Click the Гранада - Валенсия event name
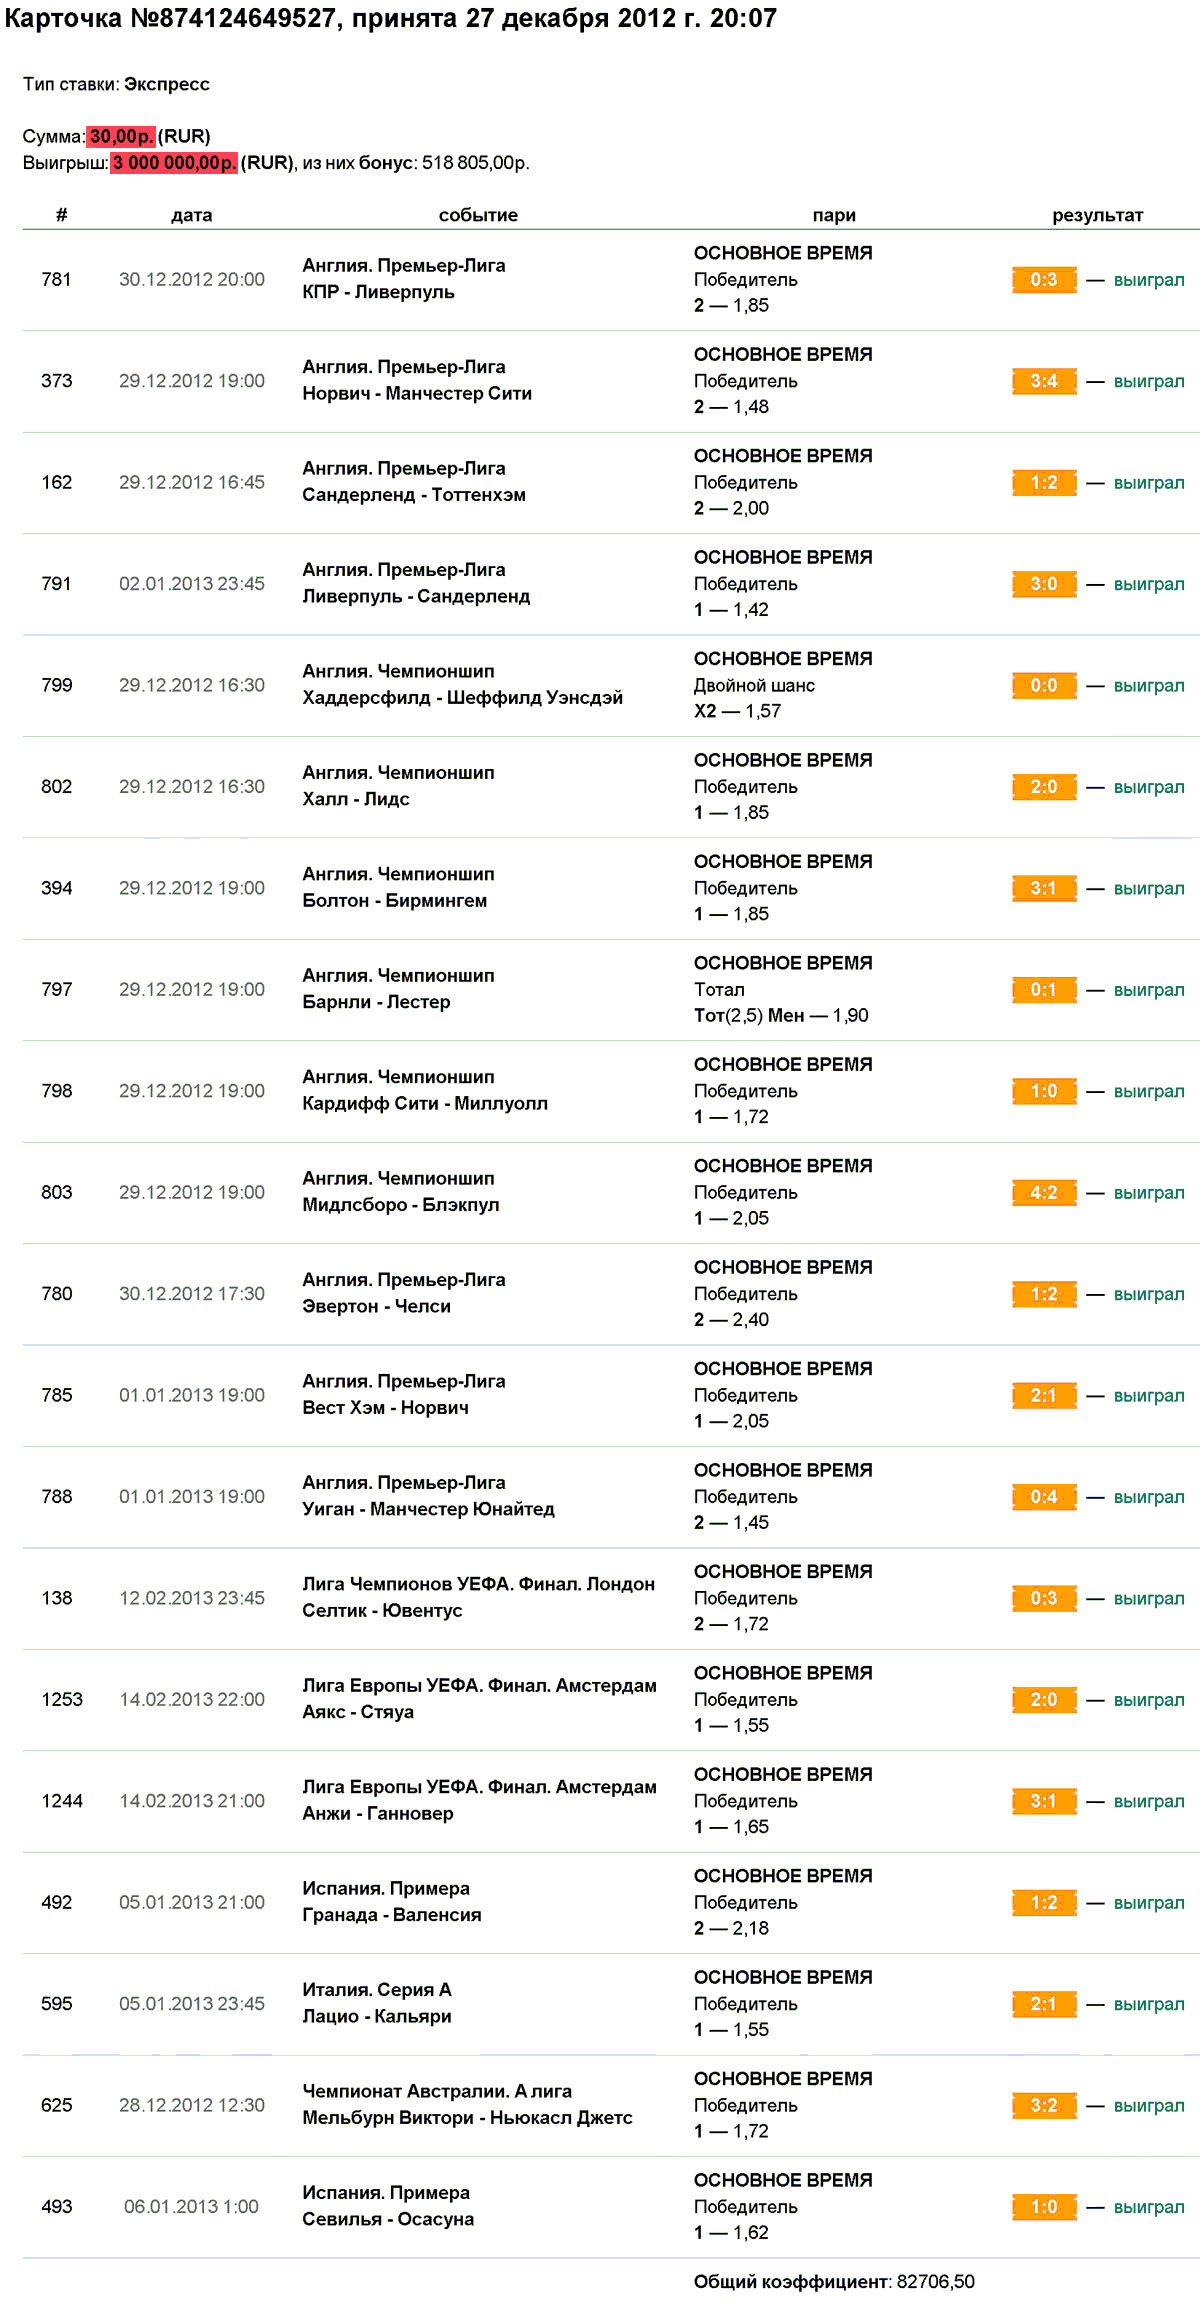 point(392,1915)
